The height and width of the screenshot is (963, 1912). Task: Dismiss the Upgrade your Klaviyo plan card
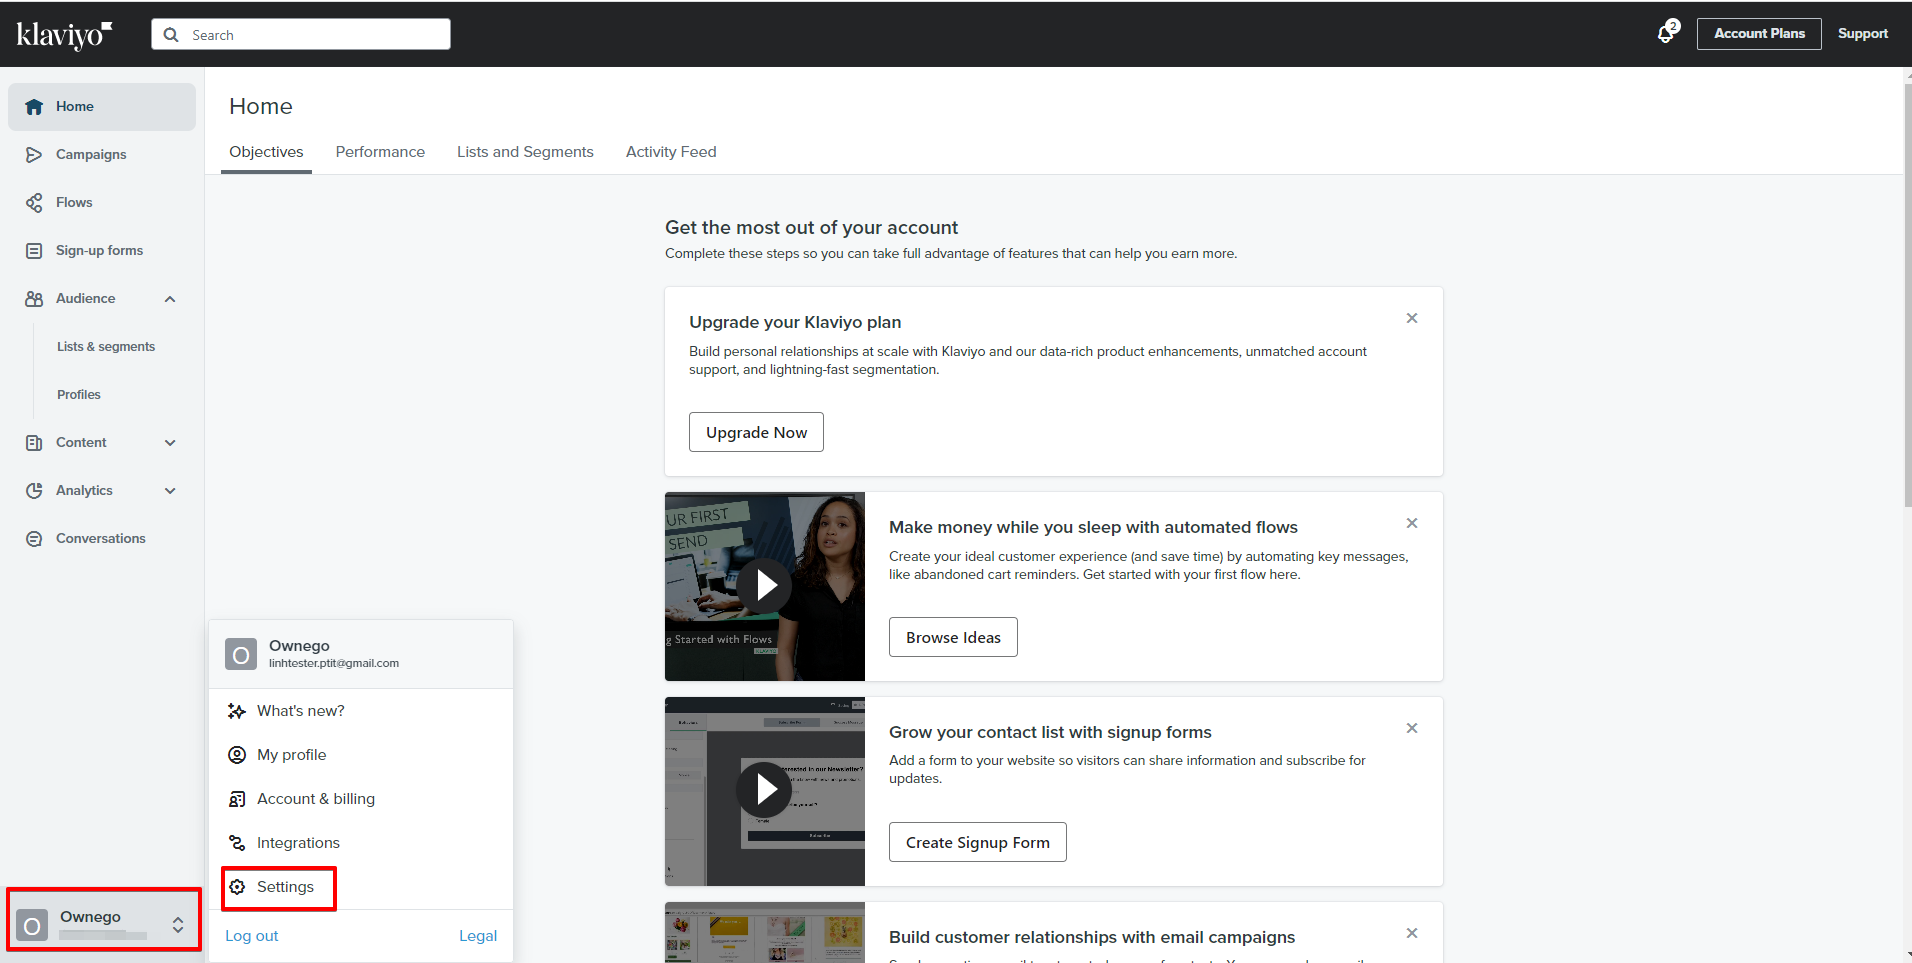(1412, 318)
